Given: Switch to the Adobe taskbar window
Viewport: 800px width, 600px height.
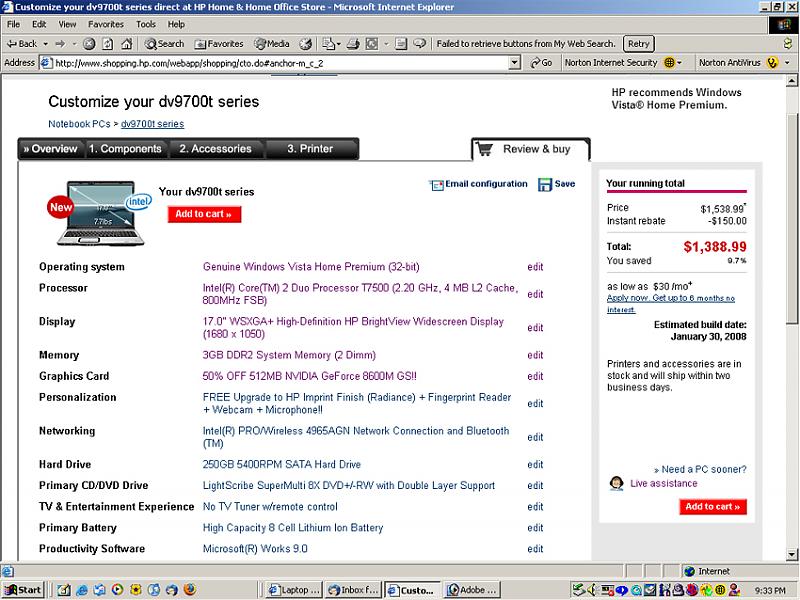Looking at the screenshot, I should coord(472,590).
